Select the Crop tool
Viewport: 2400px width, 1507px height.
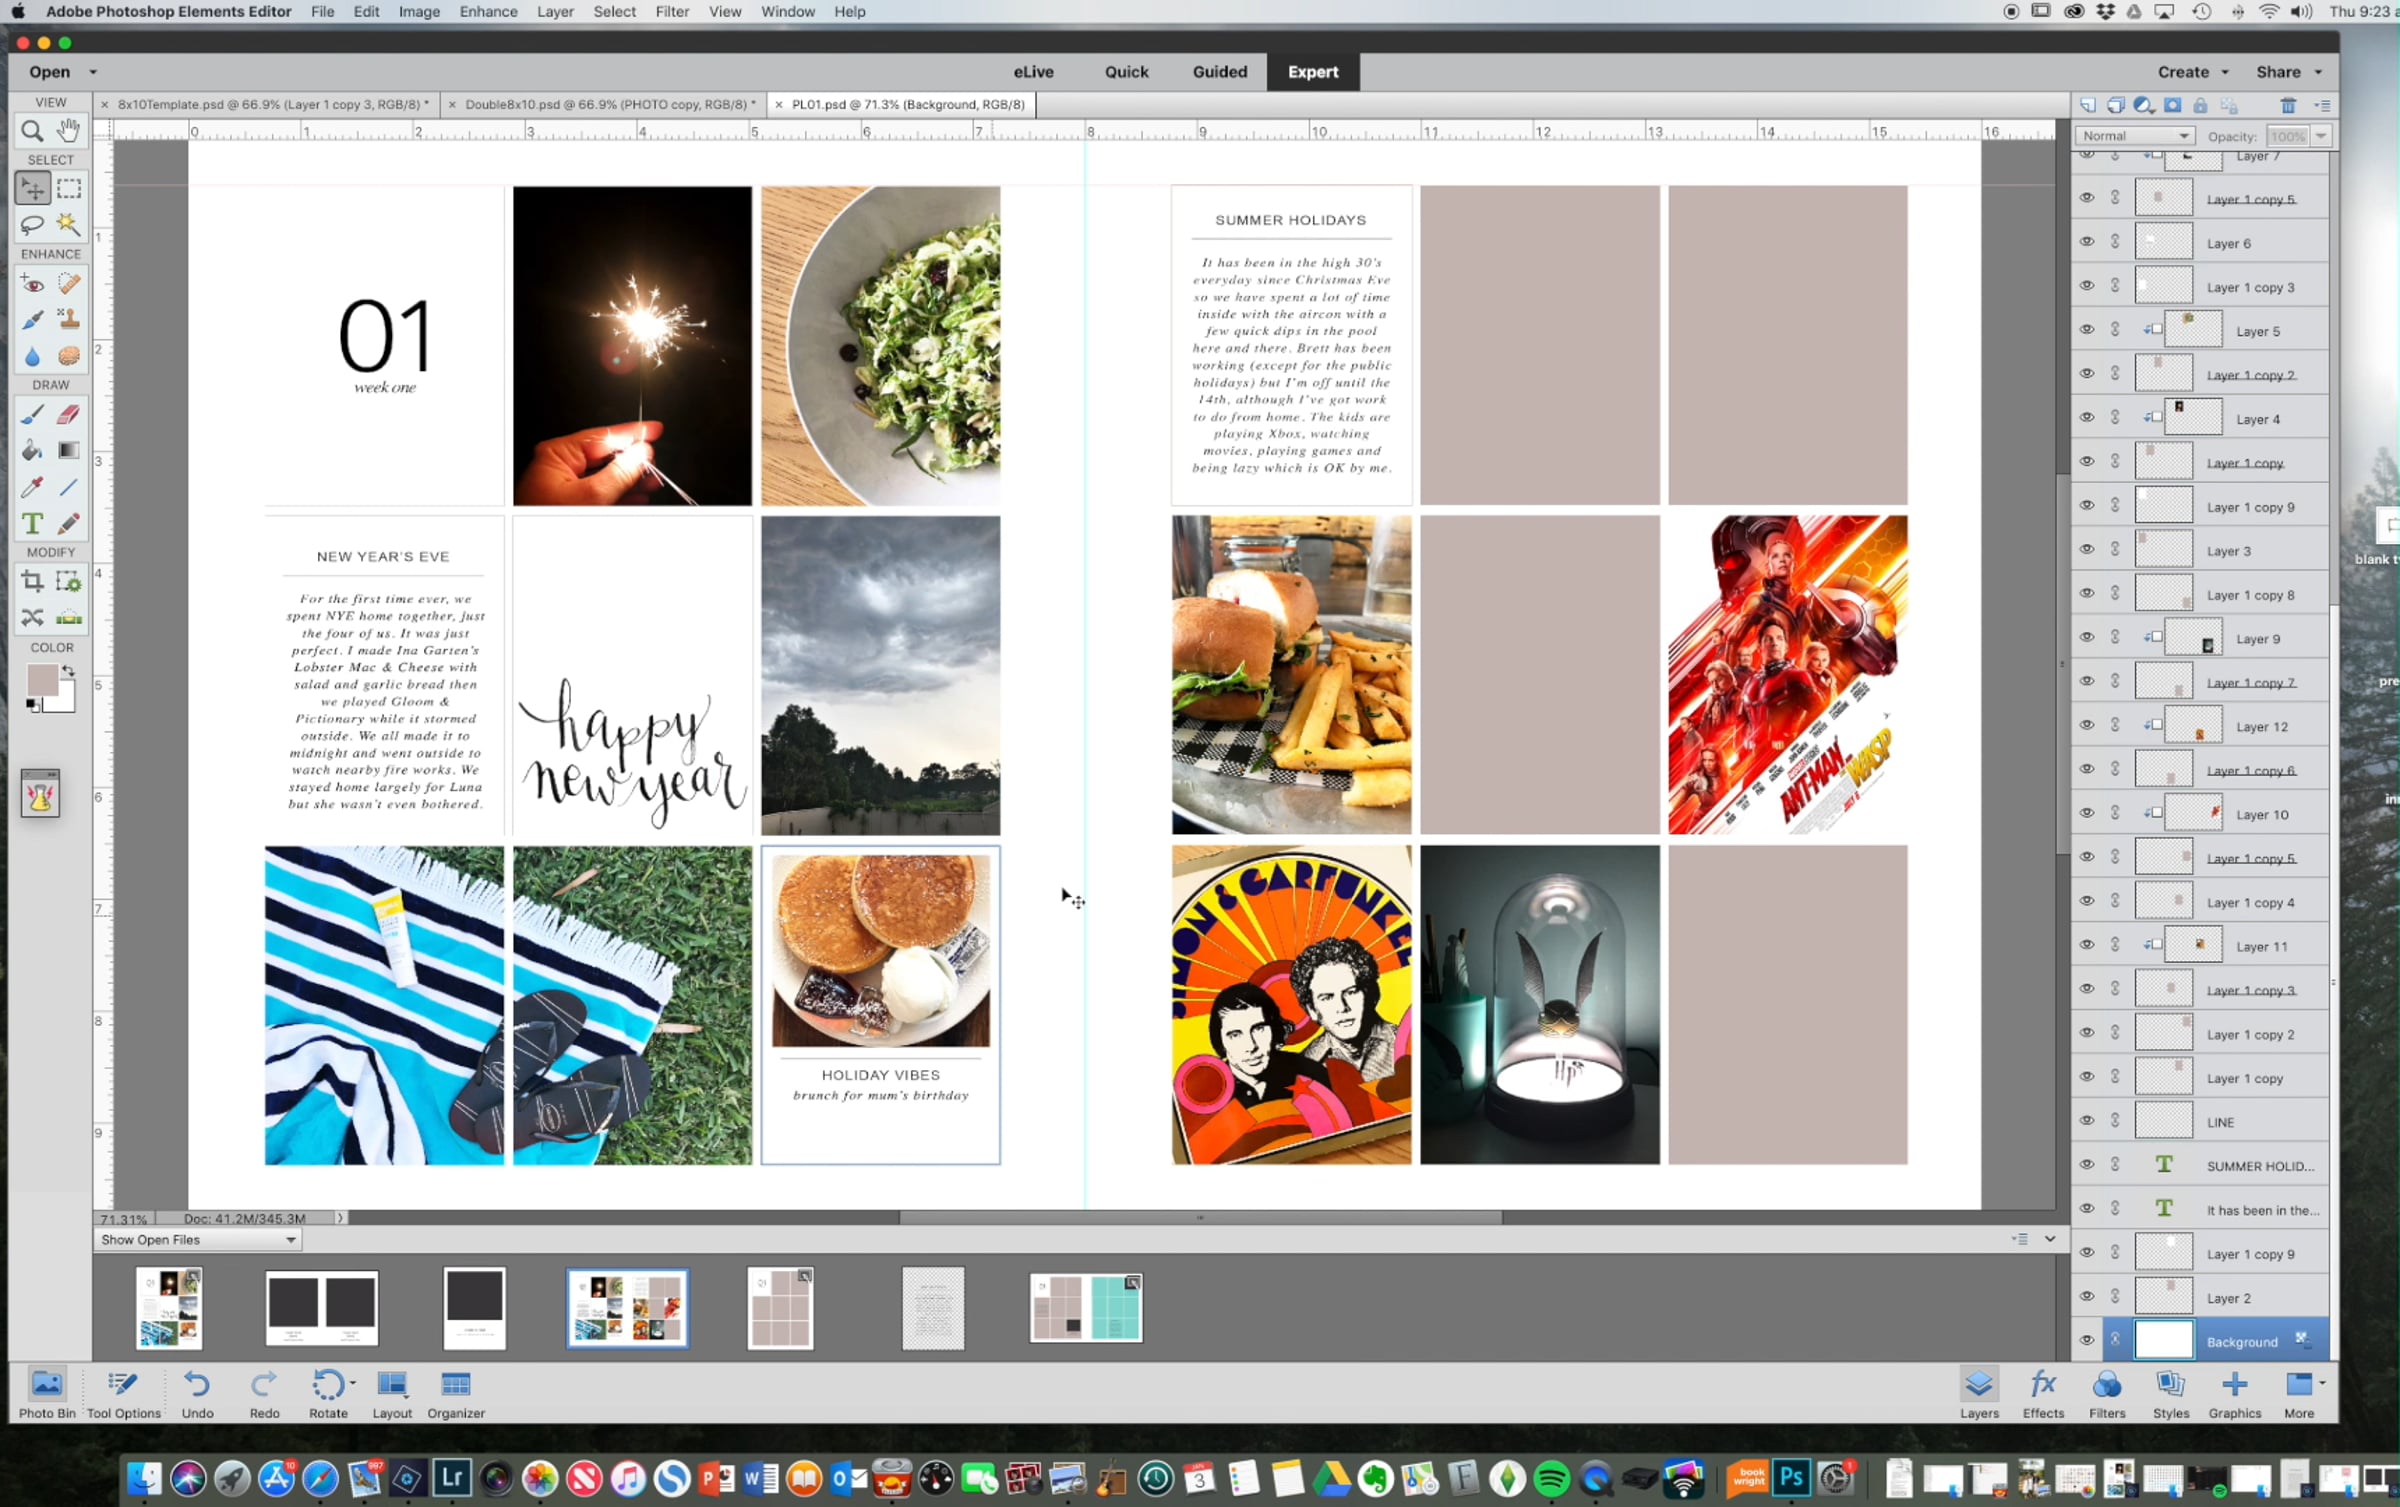[x=32, y=581]
